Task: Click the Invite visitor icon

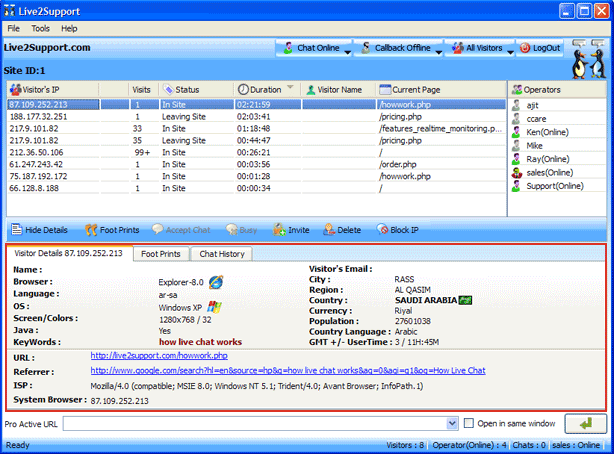Action: [279, 230]
